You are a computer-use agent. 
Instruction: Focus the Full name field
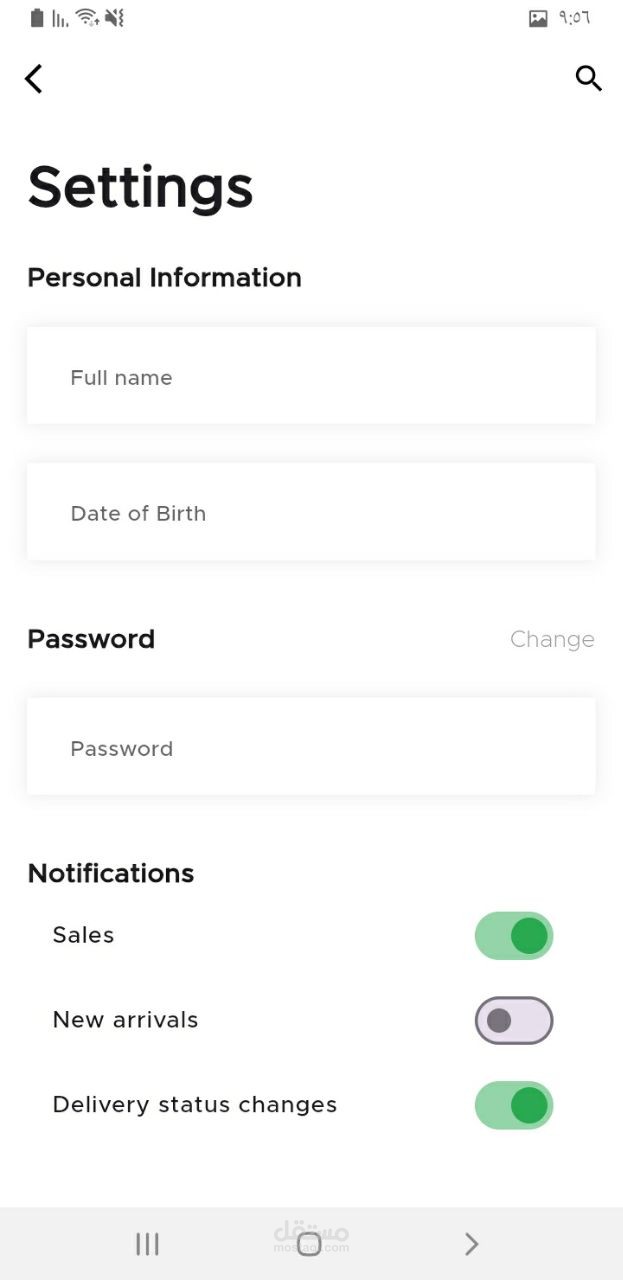(311, 376)
